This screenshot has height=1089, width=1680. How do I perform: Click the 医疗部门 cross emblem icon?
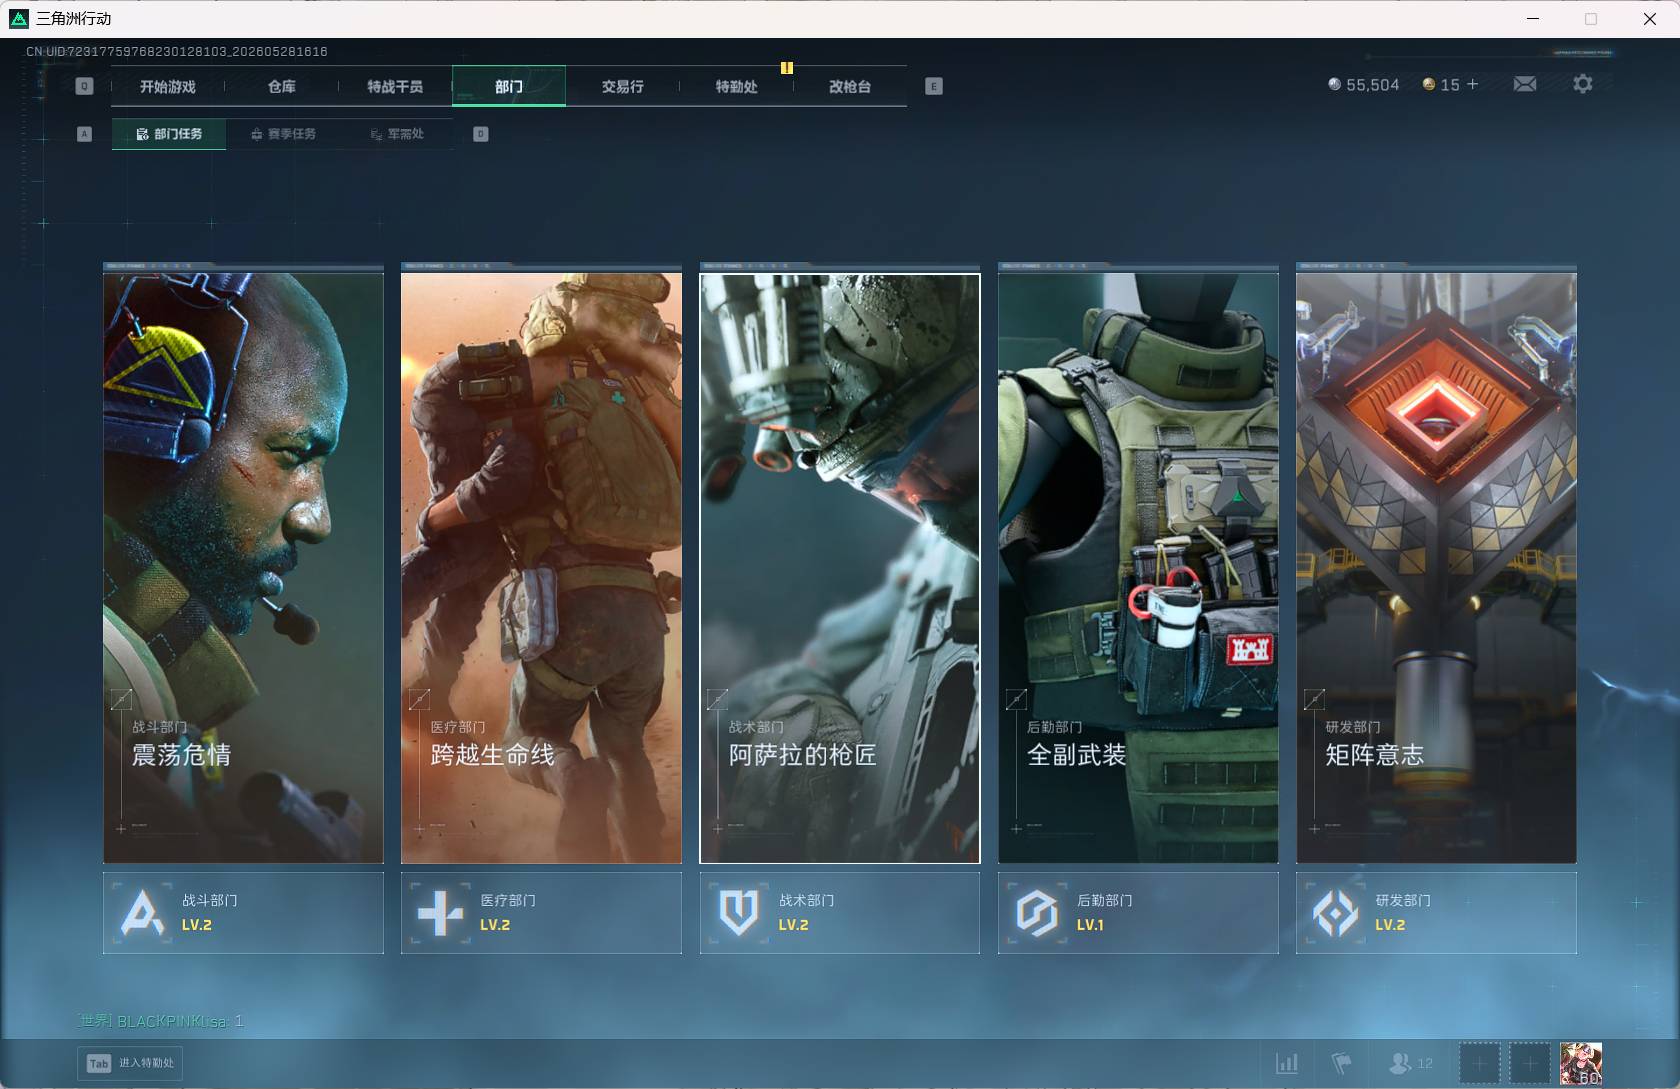440,913
